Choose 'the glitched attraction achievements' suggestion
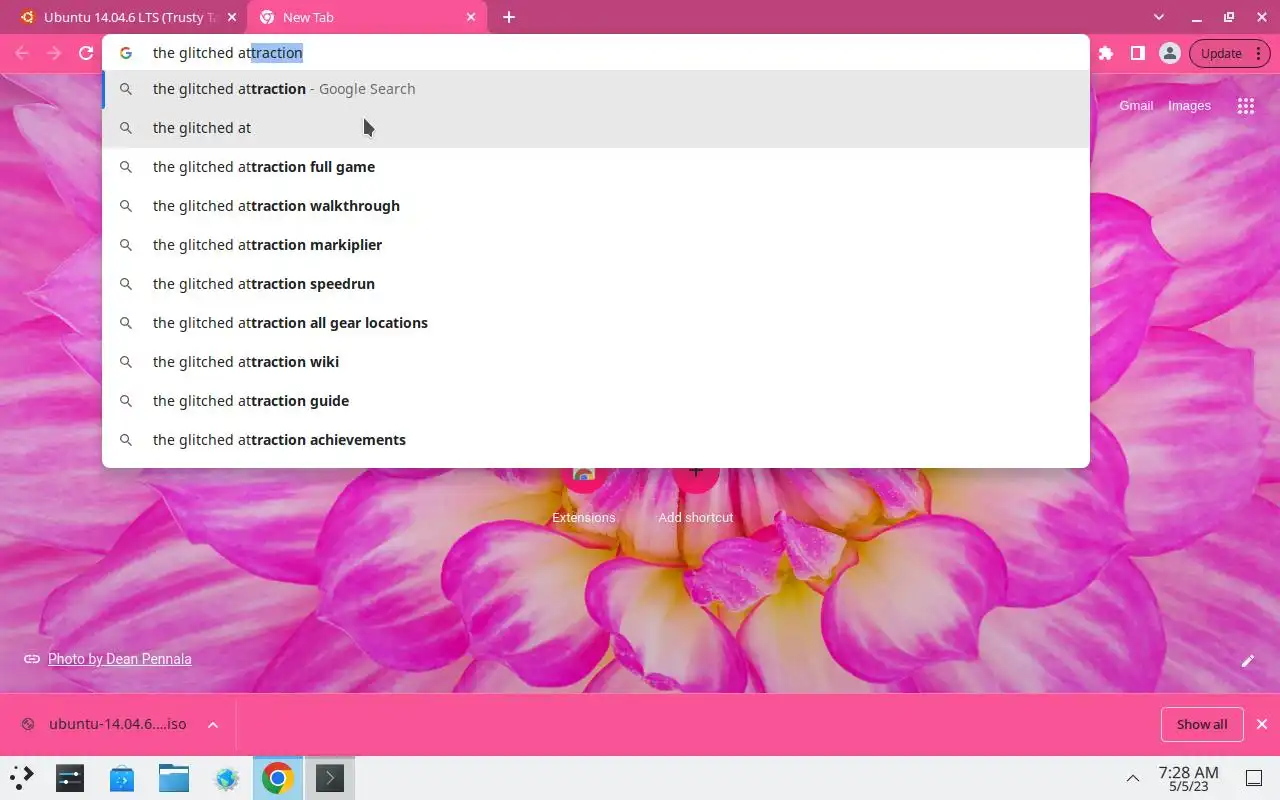 point(596,440)
